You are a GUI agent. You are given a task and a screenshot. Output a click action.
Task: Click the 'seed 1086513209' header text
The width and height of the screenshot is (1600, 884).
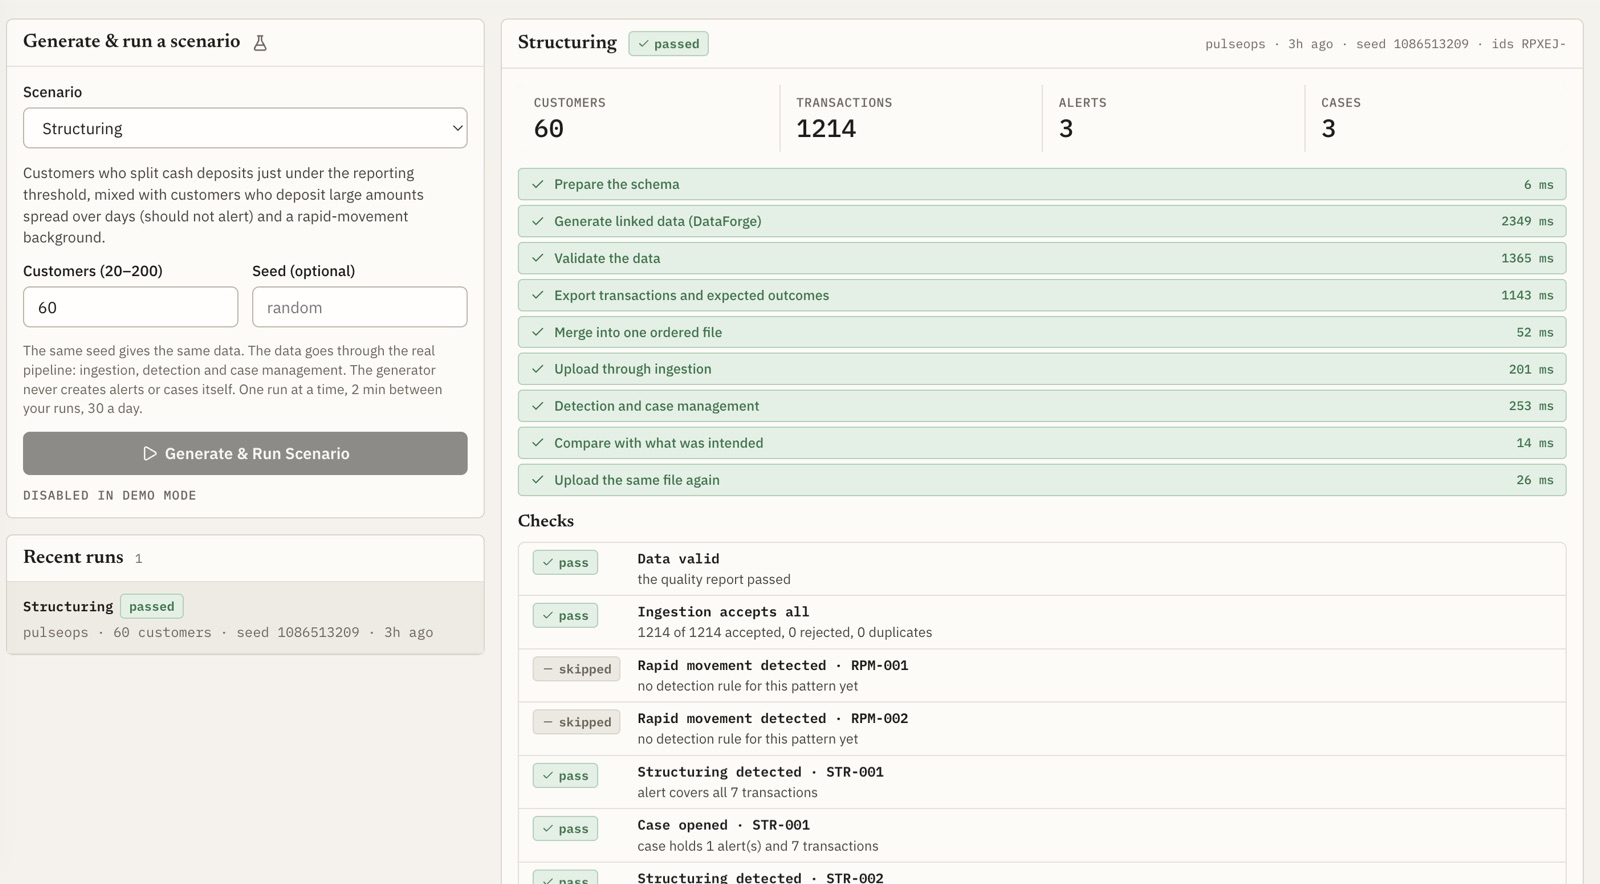1412,44
